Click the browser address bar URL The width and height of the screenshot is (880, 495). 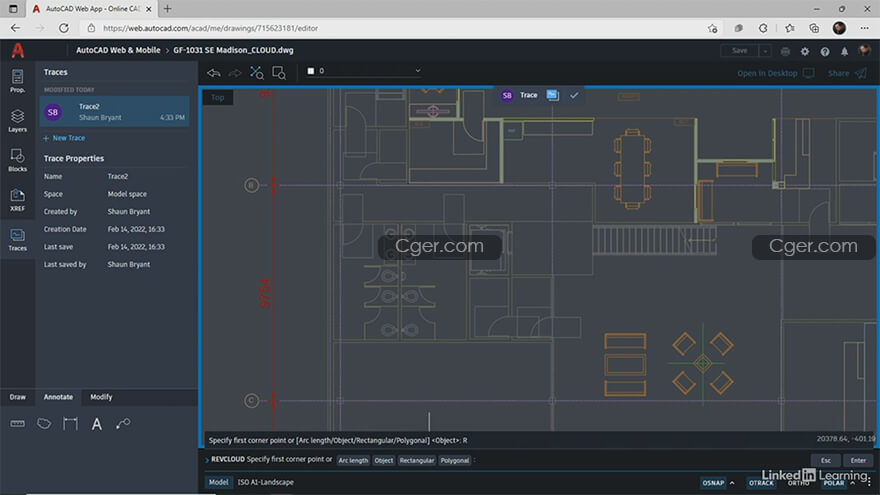click(x=210, y=28)
